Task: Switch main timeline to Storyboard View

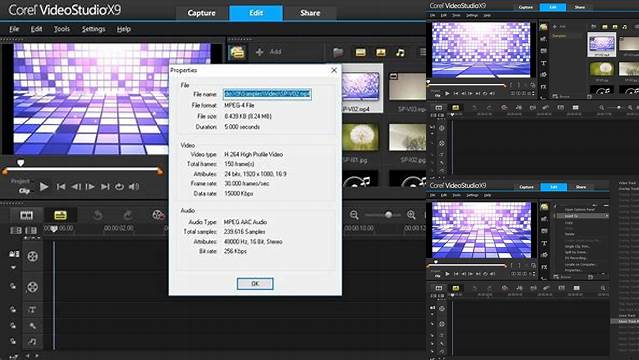Action: click(26, 215)
